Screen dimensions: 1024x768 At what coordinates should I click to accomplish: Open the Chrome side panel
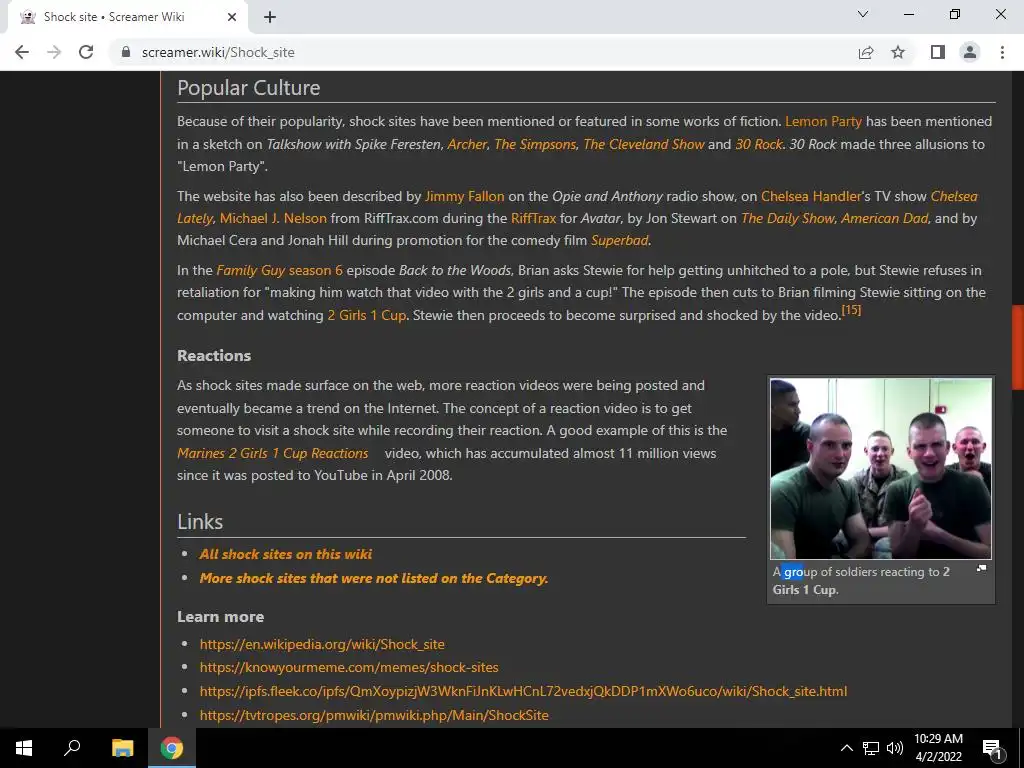[938, 52]
